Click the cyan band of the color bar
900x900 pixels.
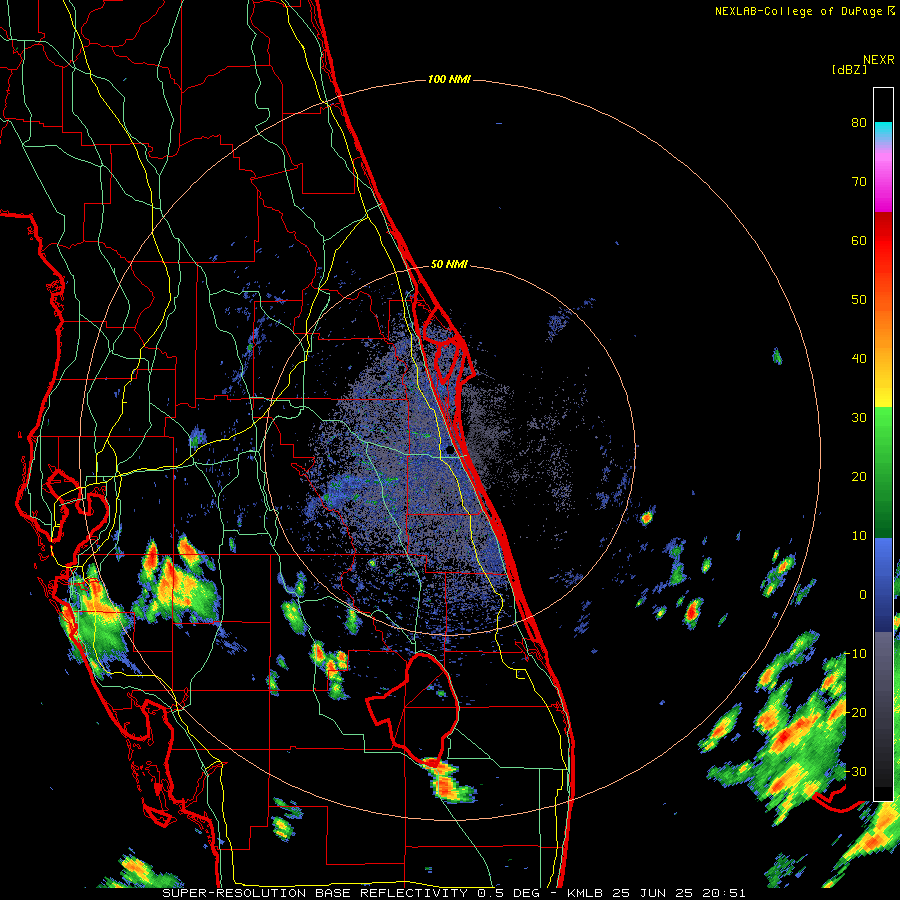pyautogui.click(x=883, y=131)
